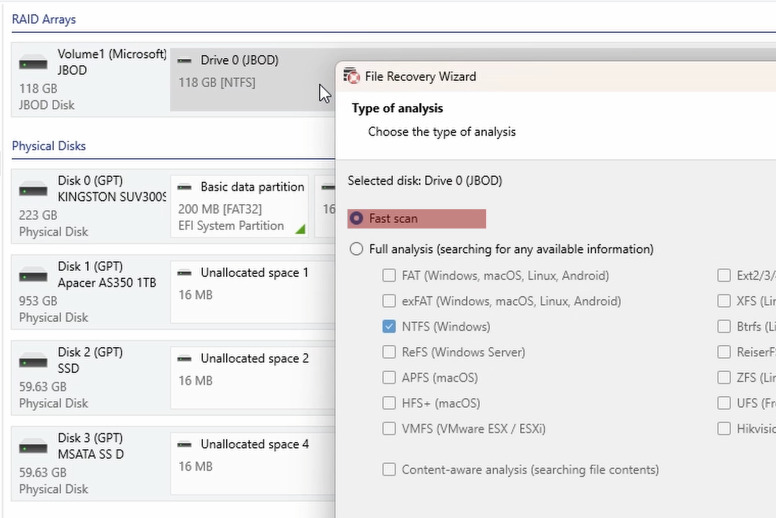Check the ZFS file system checkbox
The width and height of the screenshot is (776, 518).
(724, 377)
